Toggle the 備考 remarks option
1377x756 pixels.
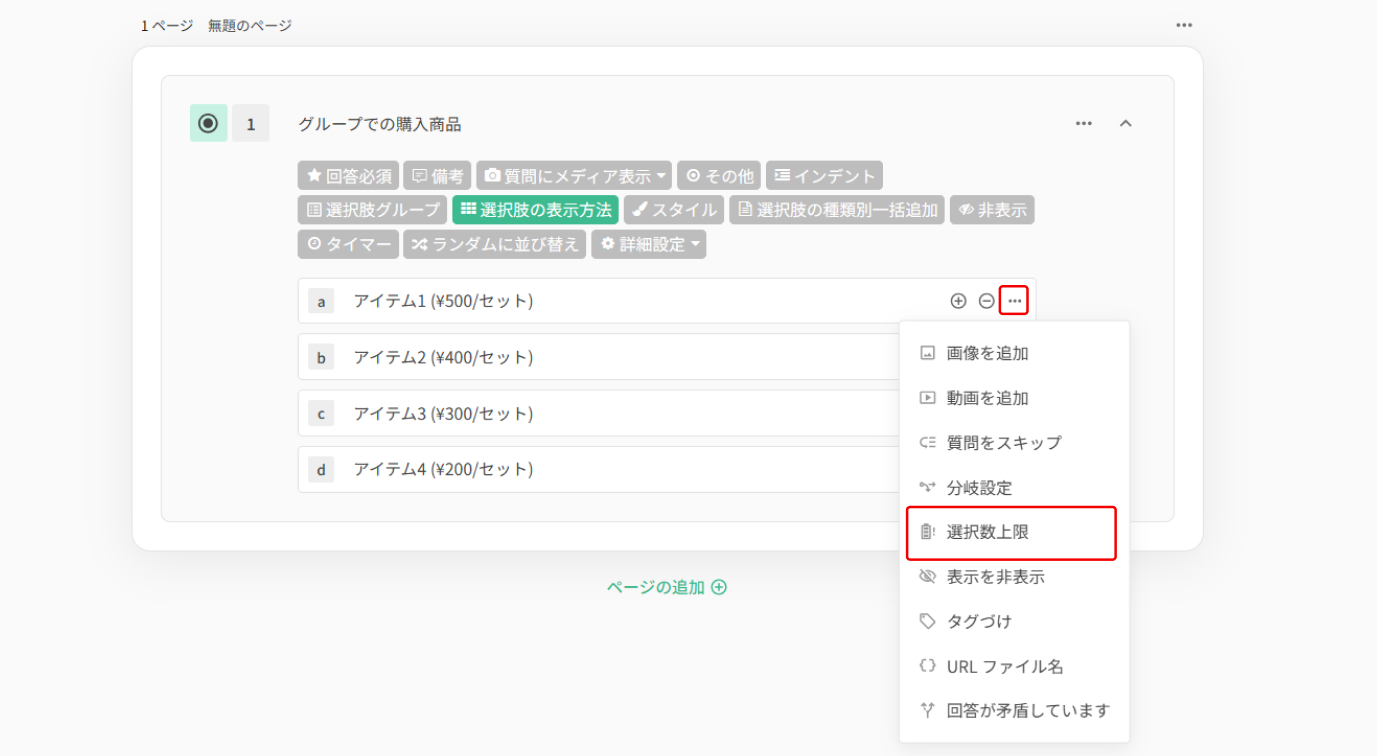pyautogui.click(x=438, y=176)
